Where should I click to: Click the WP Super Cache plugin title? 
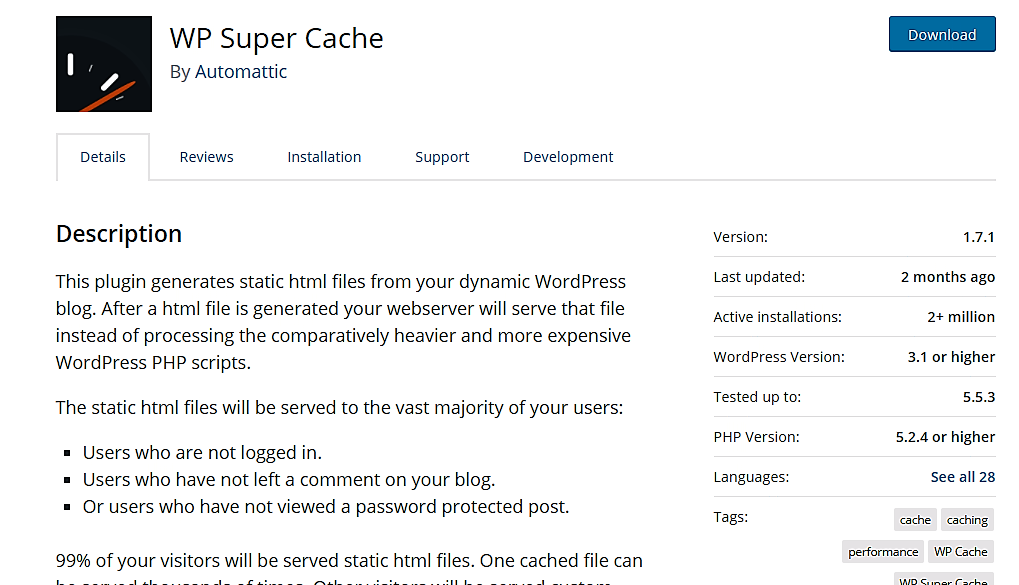point(277,39)
